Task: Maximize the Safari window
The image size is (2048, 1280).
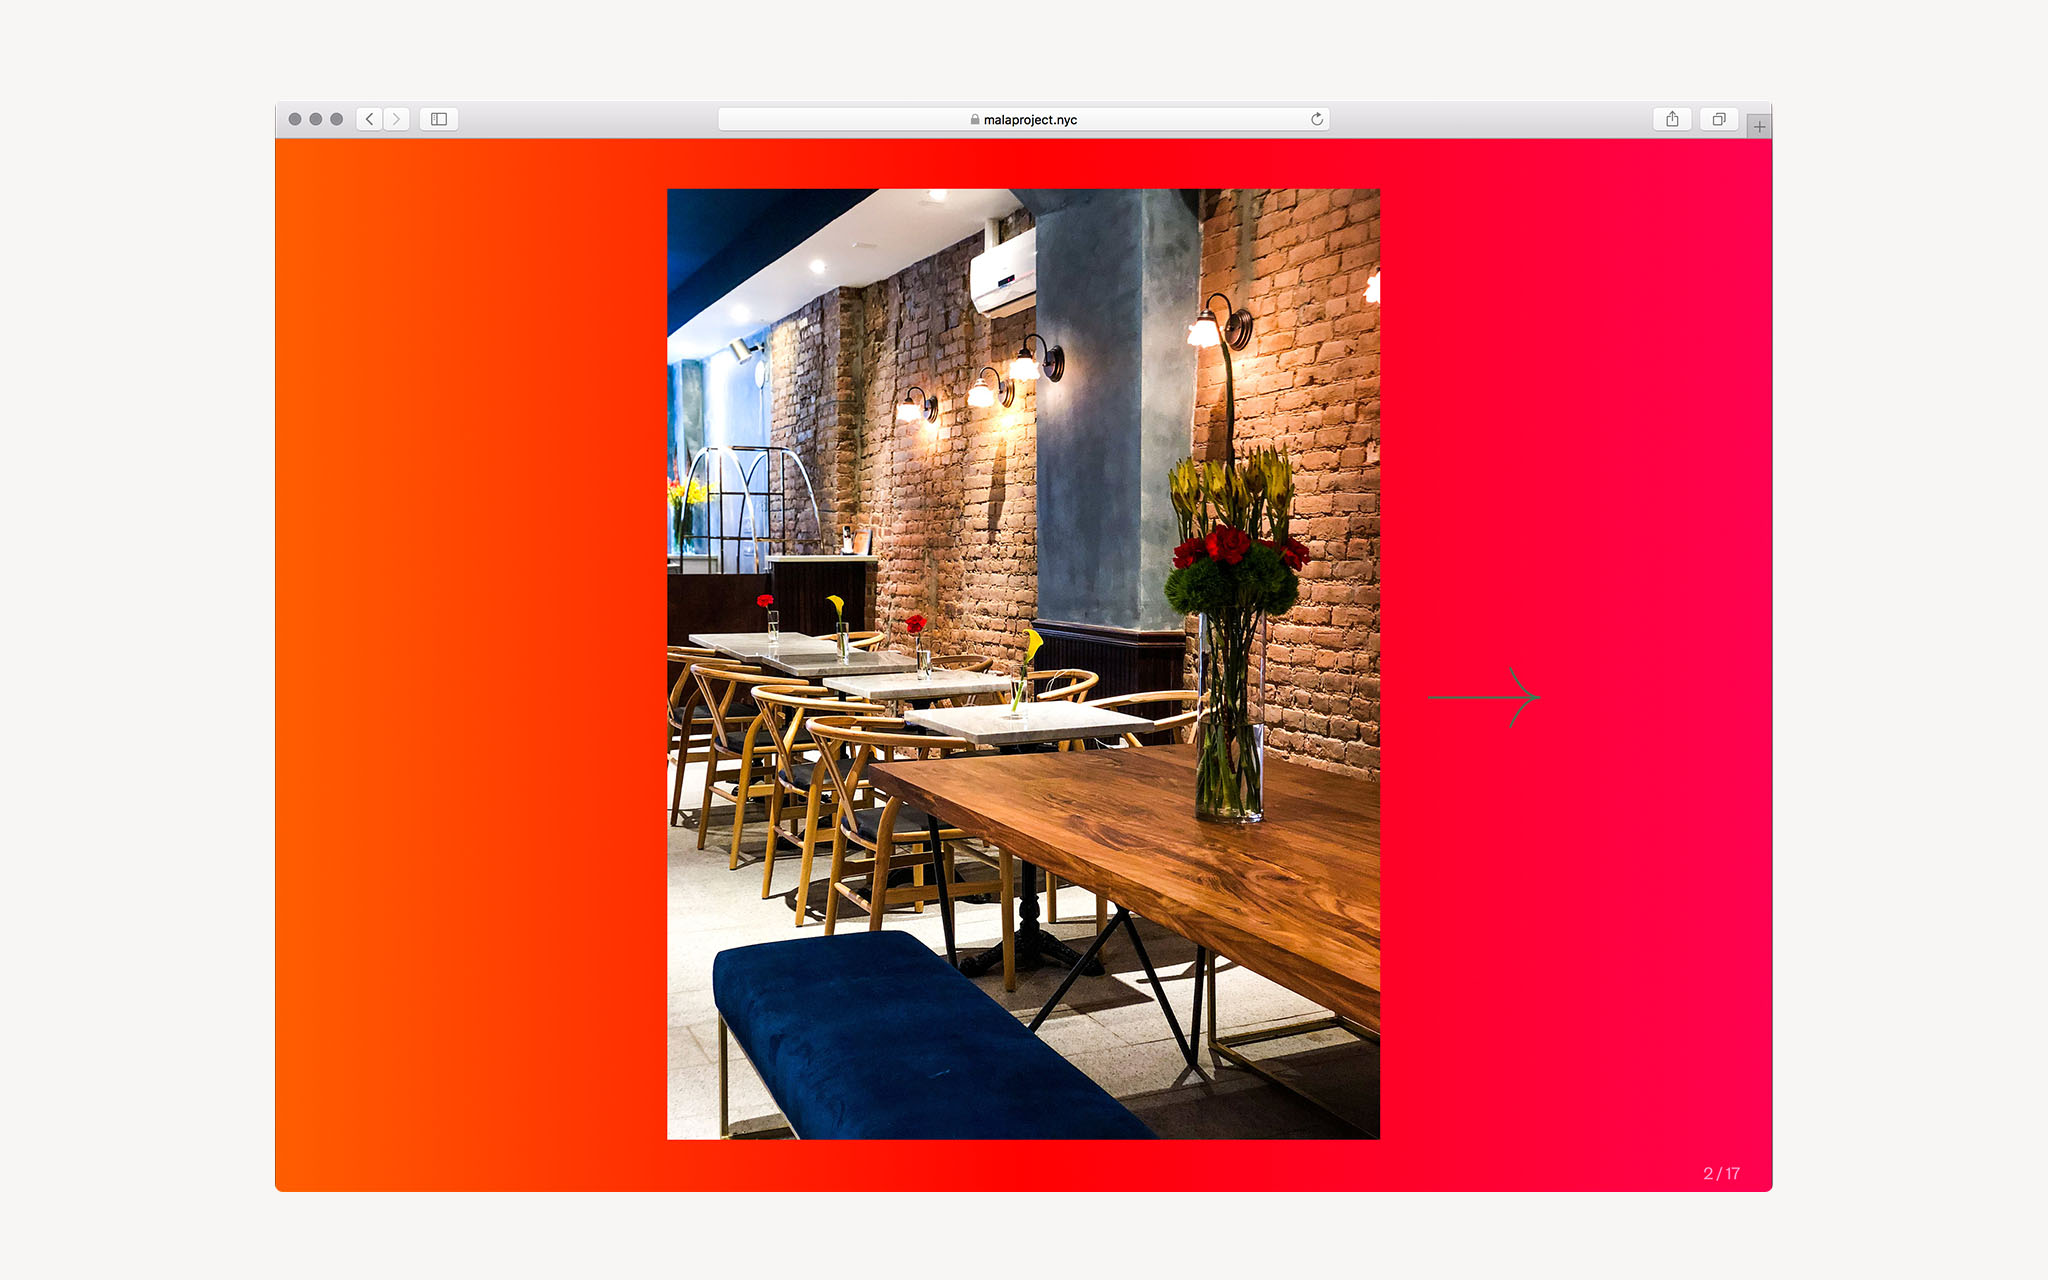Action: (x=337, y=119)
